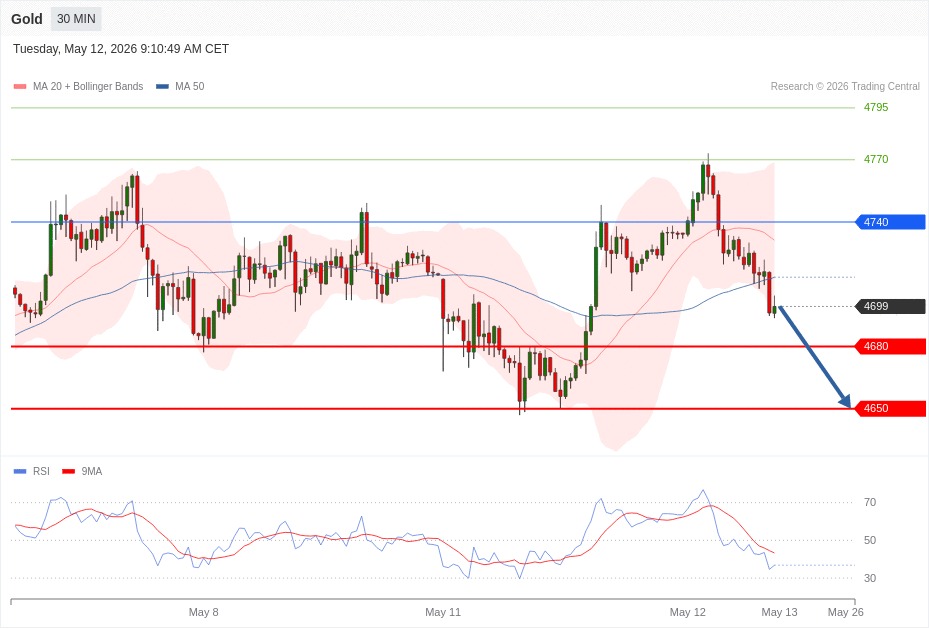This screenshot has height=629, width=929.
Task: Click the 30 MIN timeframe badge
Action: [x=76, y=19]
